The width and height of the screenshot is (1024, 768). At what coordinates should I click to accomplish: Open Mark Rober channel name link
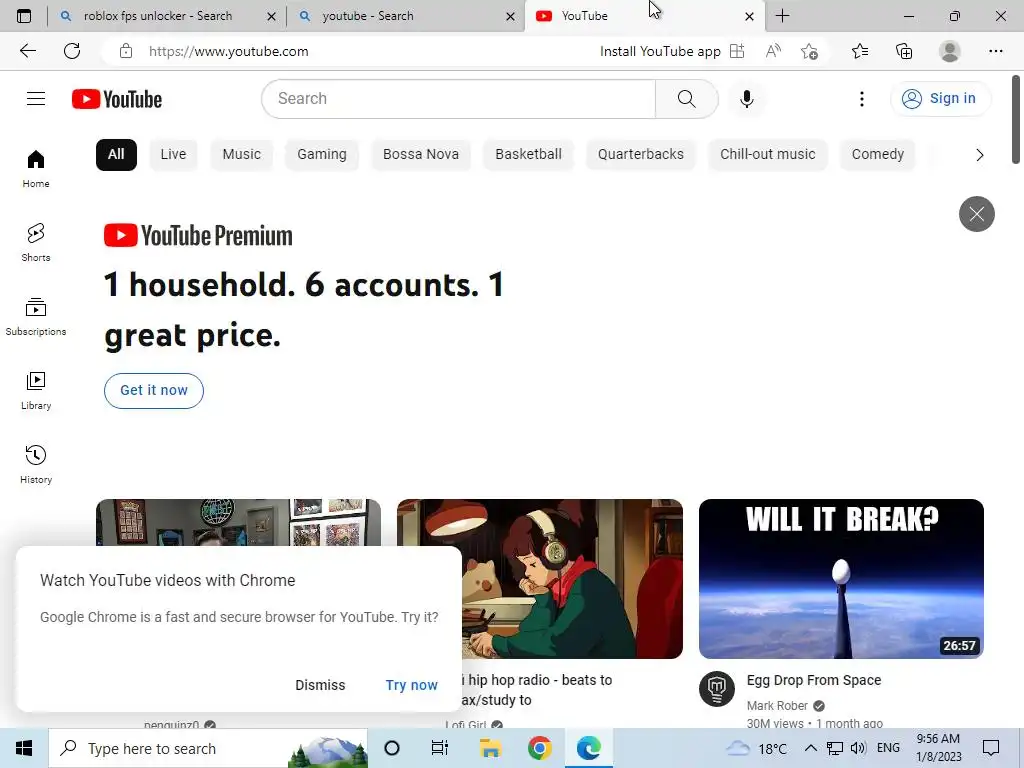[777, 706]
